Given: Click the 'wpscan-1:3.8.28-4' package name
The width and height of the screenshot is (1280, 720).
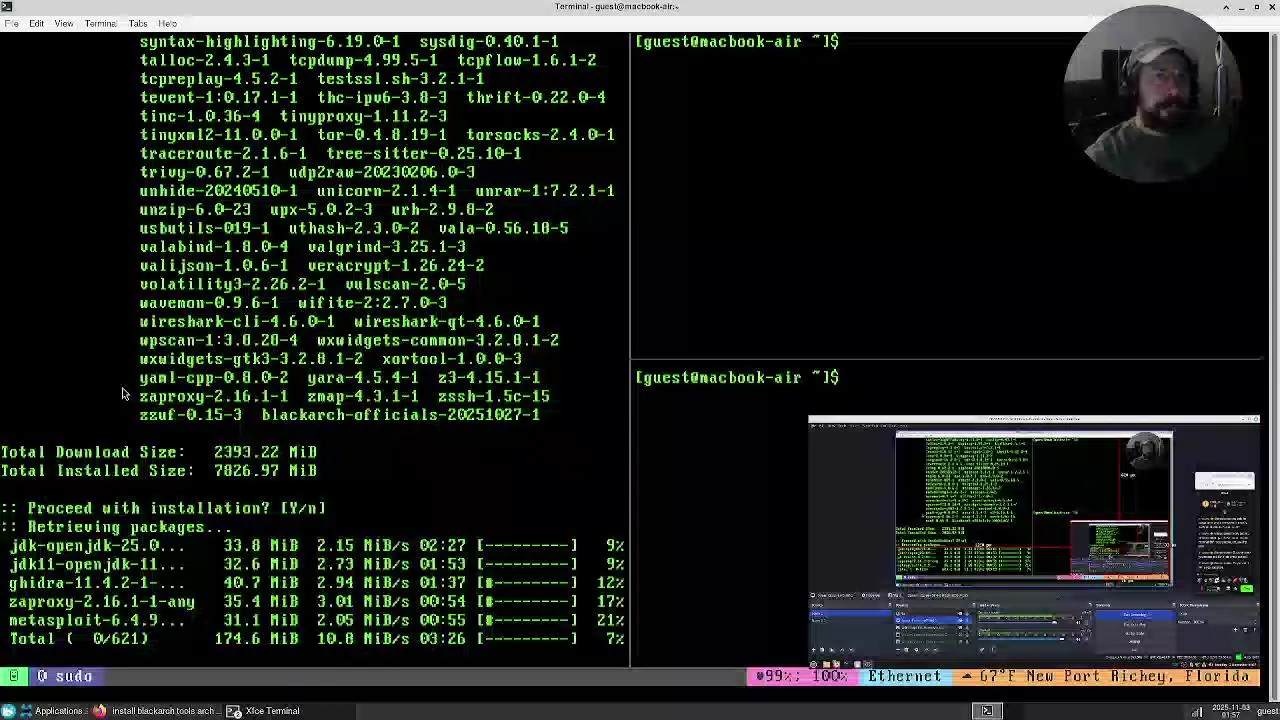Looking at the screenshot, I should [x=218, y=340].
